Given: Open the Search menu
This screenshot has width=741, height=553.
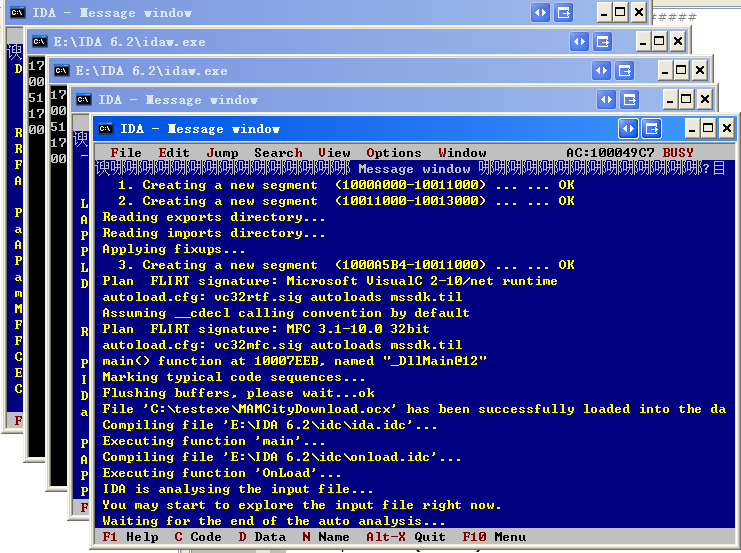Looking at the screenshot, I should [278, 153].
